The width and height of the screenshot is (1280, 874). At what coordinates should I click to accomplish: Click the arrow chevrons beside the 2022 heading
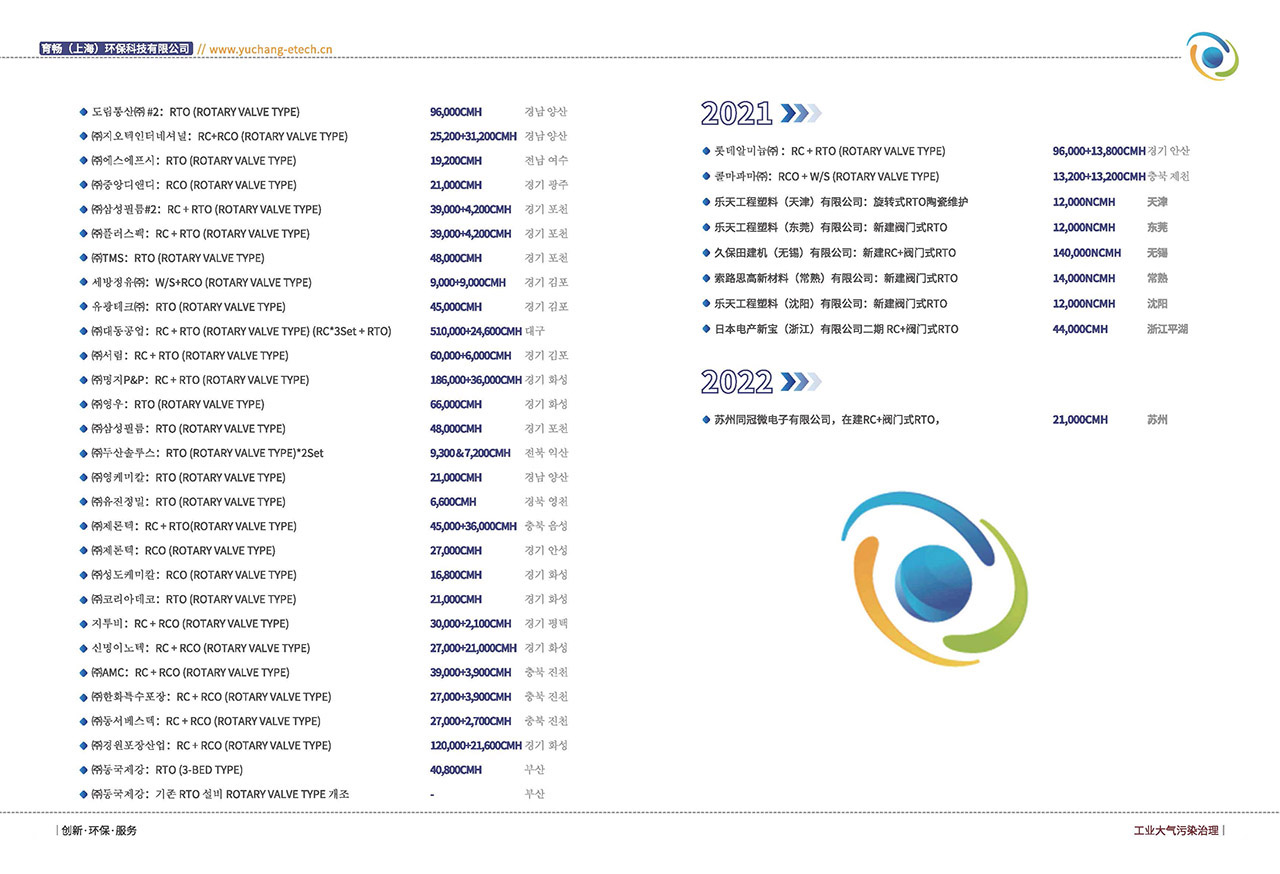[x=800, y=381]
